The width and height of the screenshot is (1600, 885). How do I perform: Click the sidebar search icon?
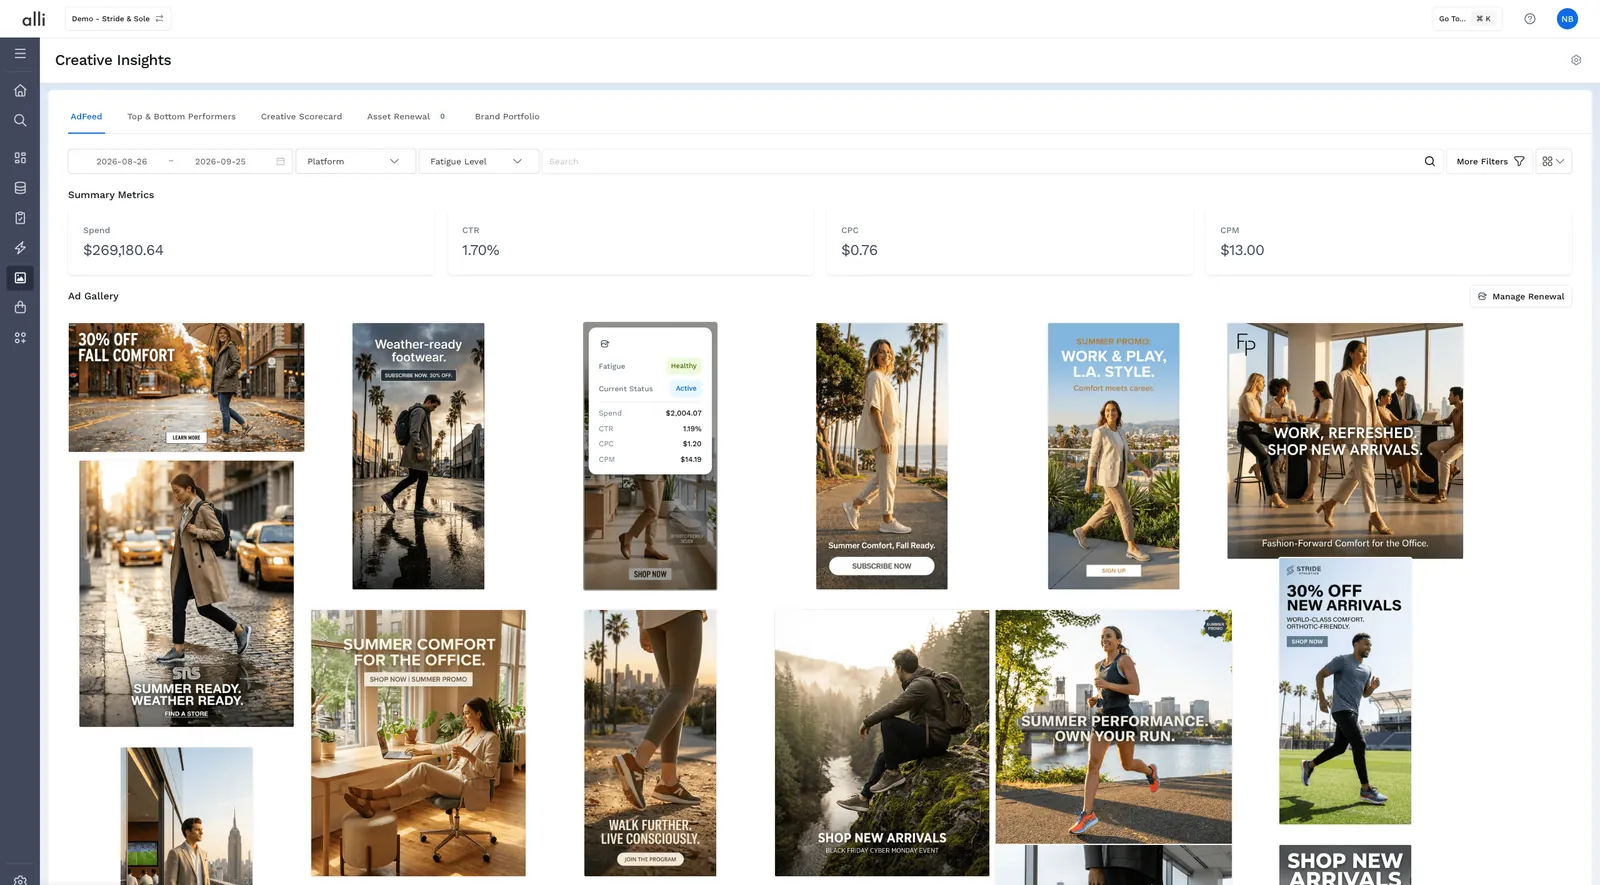pos(20,120)
